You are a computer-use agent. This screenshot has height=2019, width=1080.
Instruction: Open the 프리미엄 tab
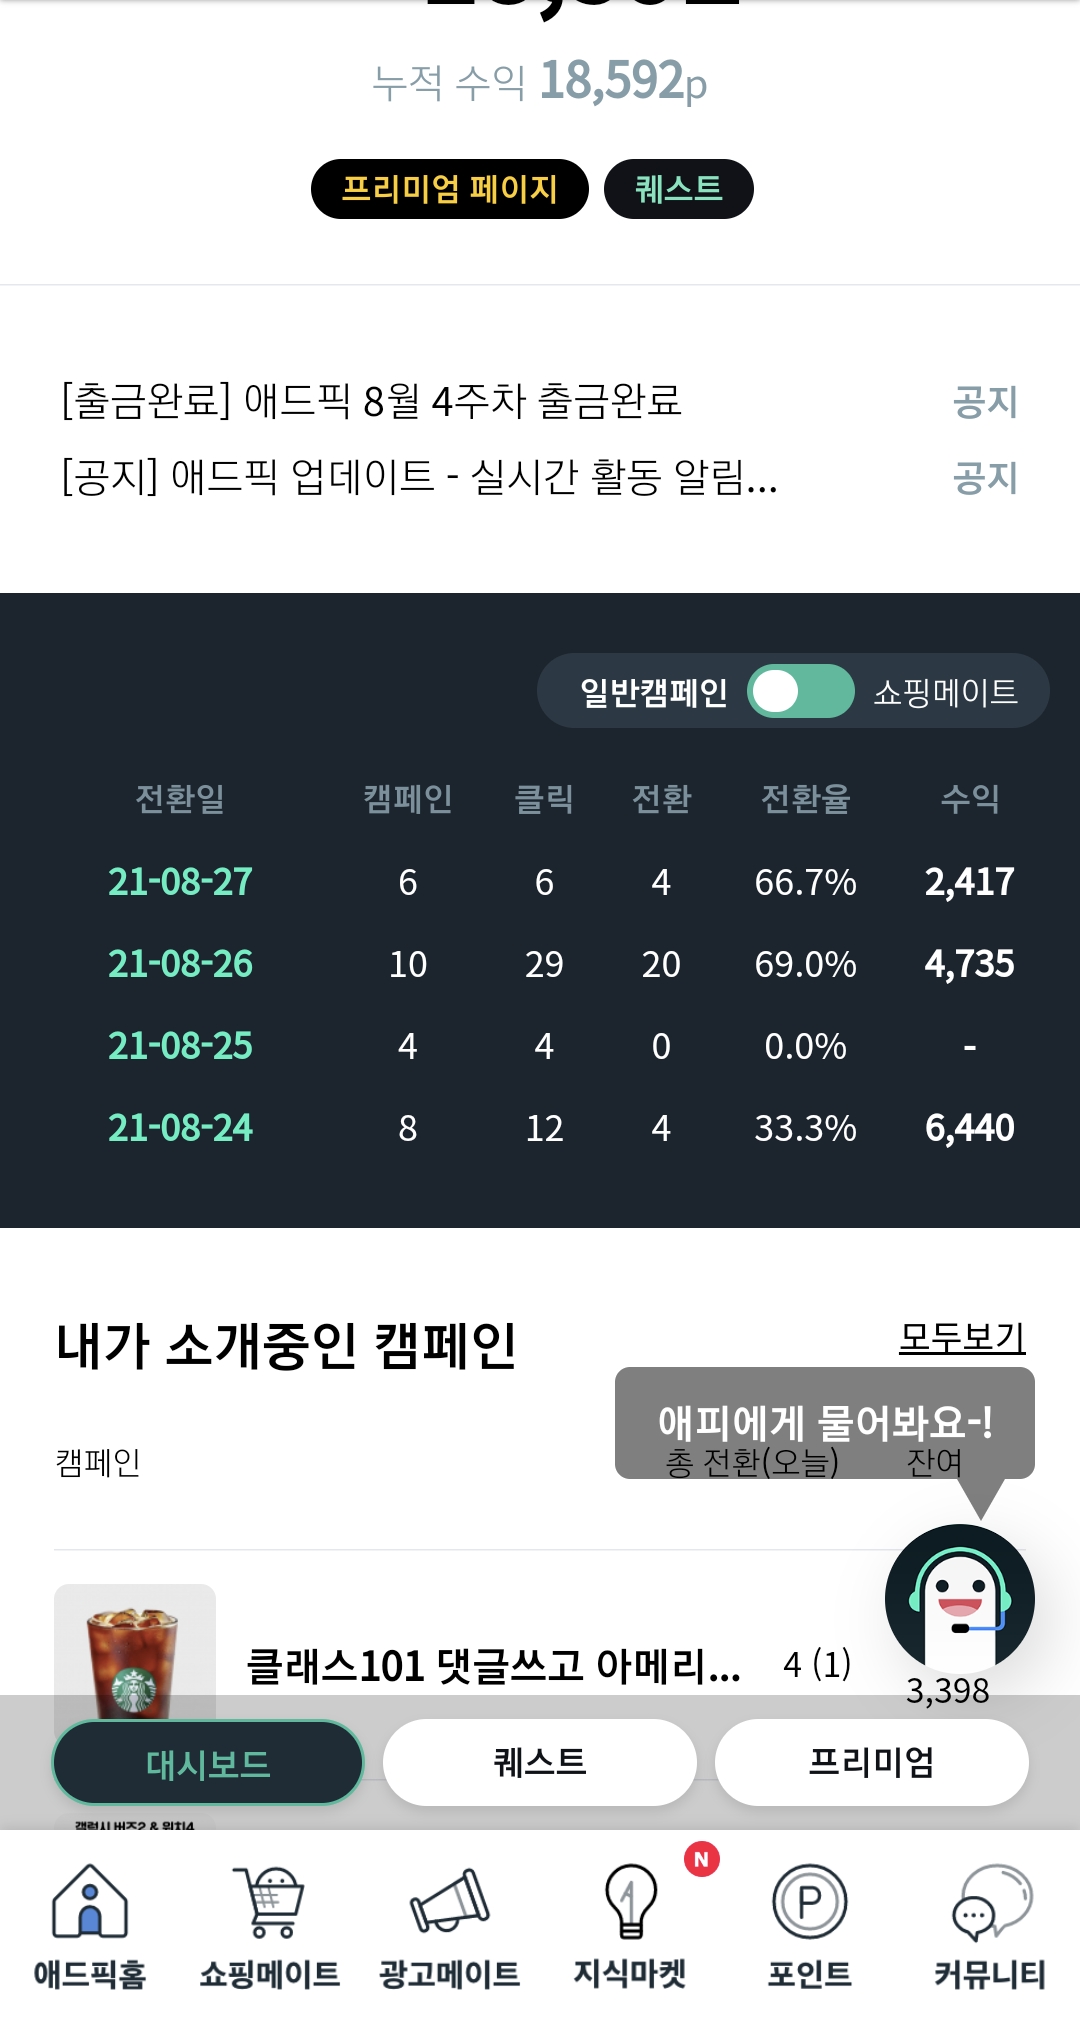871,1763
